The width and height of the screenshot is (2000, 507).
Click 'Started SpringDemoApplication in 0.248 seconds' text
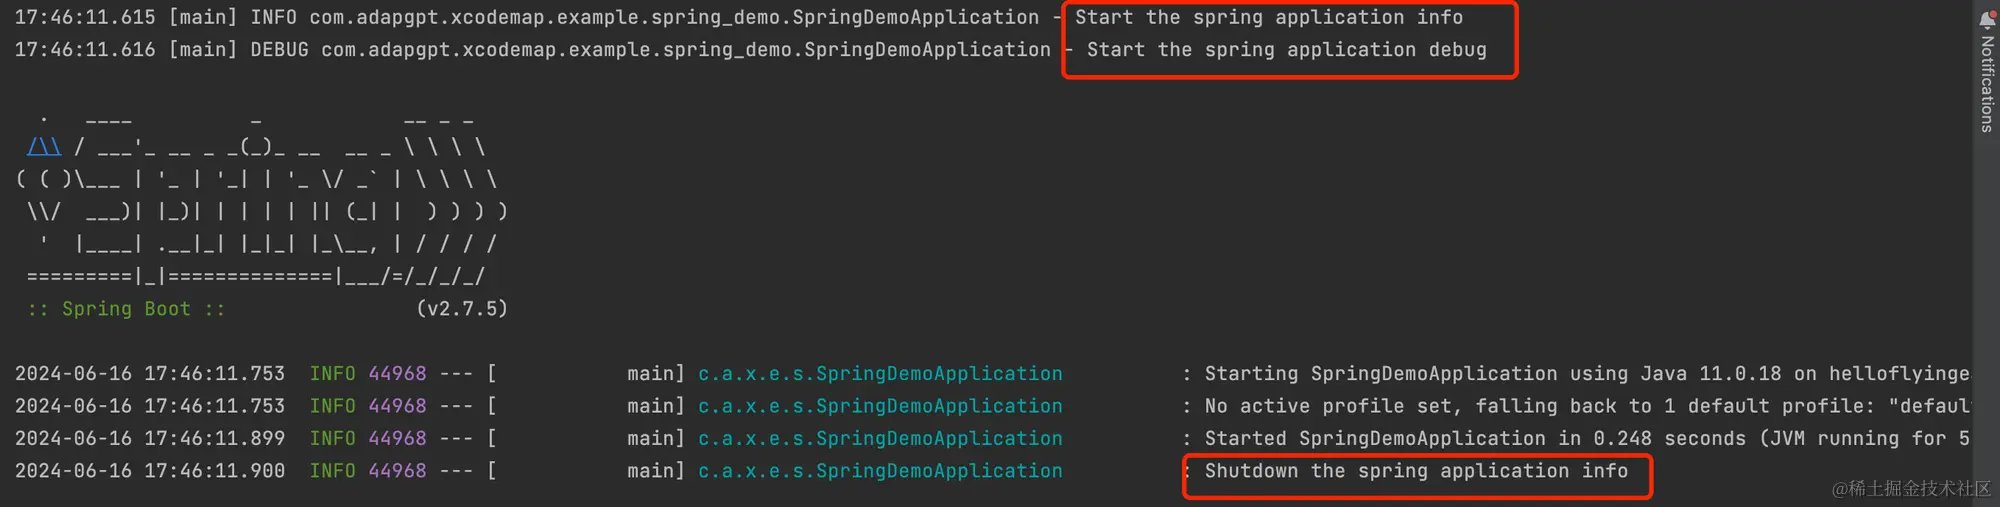click(x=1475, y=438)
